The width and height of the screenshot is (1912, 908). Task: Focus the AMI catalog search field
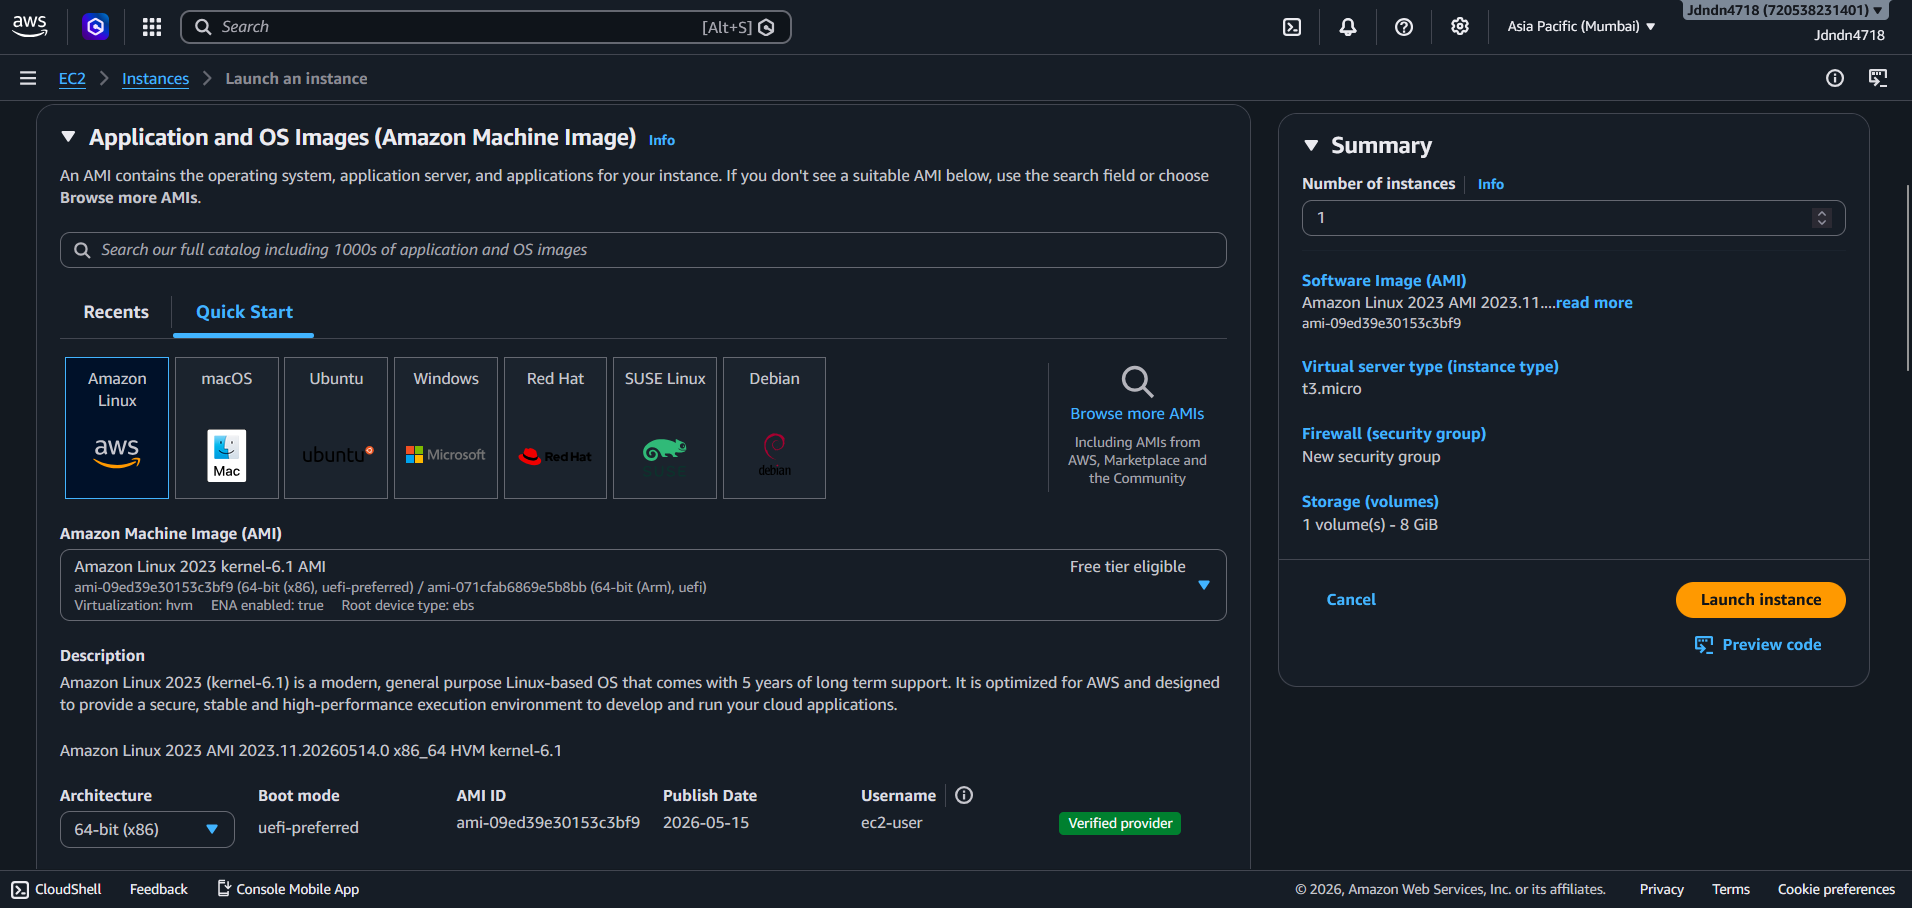(643, 250)
